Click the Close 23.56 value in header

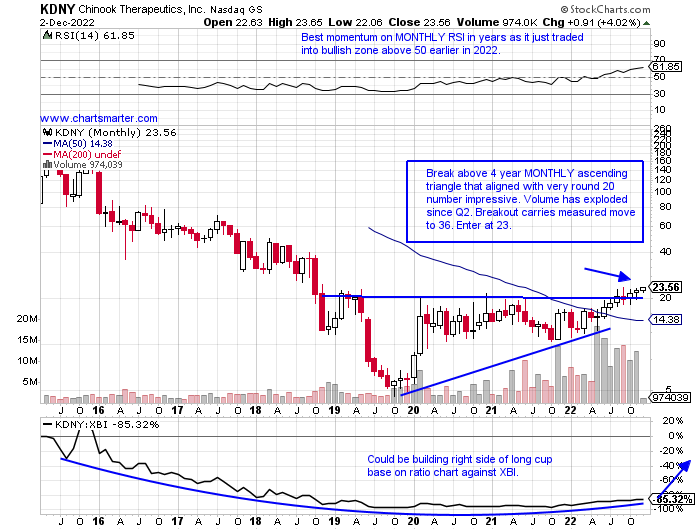[x=419, y=22]
